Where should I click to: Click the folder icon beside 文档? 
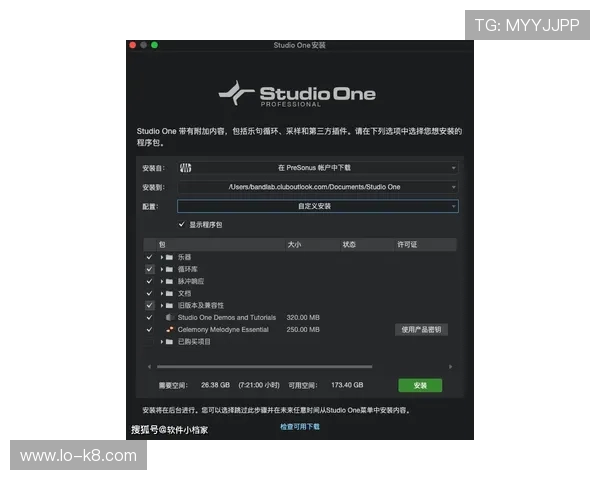pyautogui.click(x=169, y=294)
